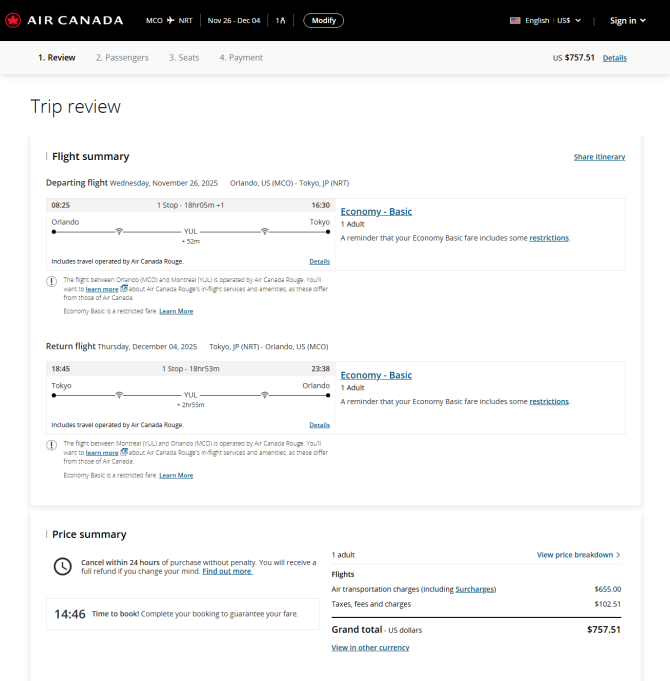Select the 3. Seats step tab
Image resolution: width=670 pixels, height=681 pixels.
coord(184,58)
